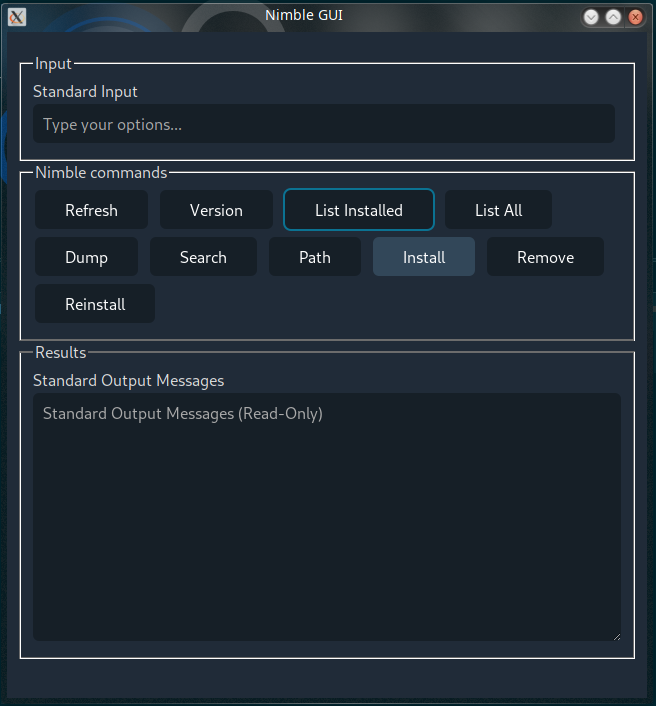This screenshot has width=656, height=706.
Task: Click the Search command button
Action: click(203, 257)
